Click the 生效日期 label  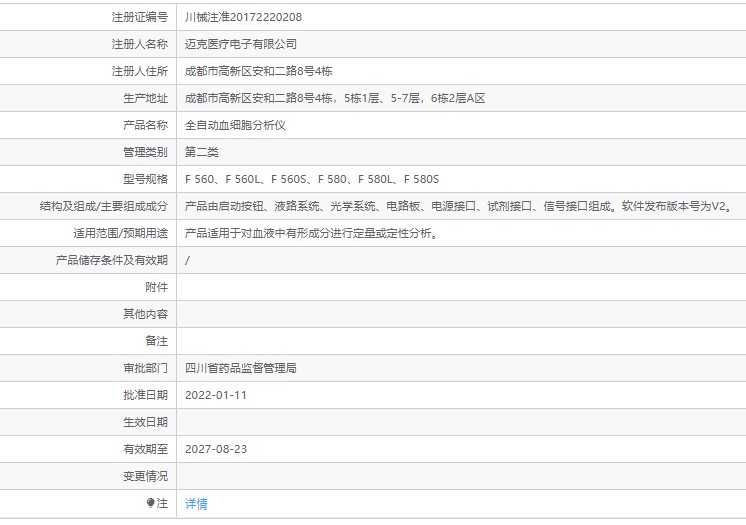[x=146, y=422]
